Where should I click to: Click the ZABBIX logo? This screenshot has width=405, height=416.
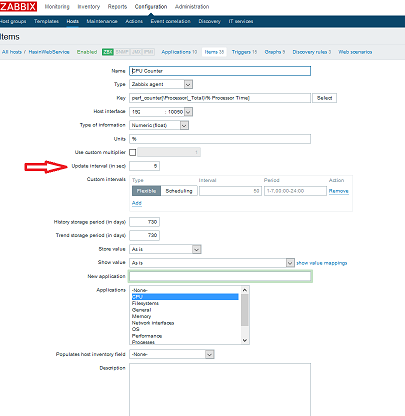point(18,6)
